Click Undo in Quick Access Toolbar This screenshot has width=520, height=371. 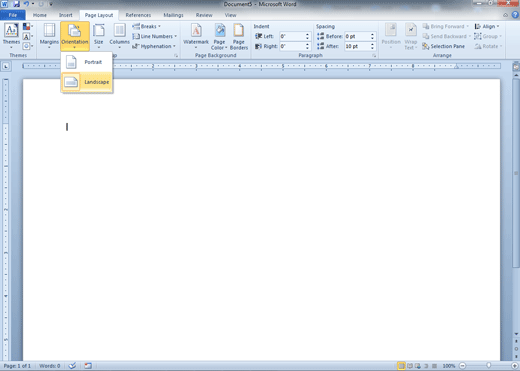tap(26, 4)
